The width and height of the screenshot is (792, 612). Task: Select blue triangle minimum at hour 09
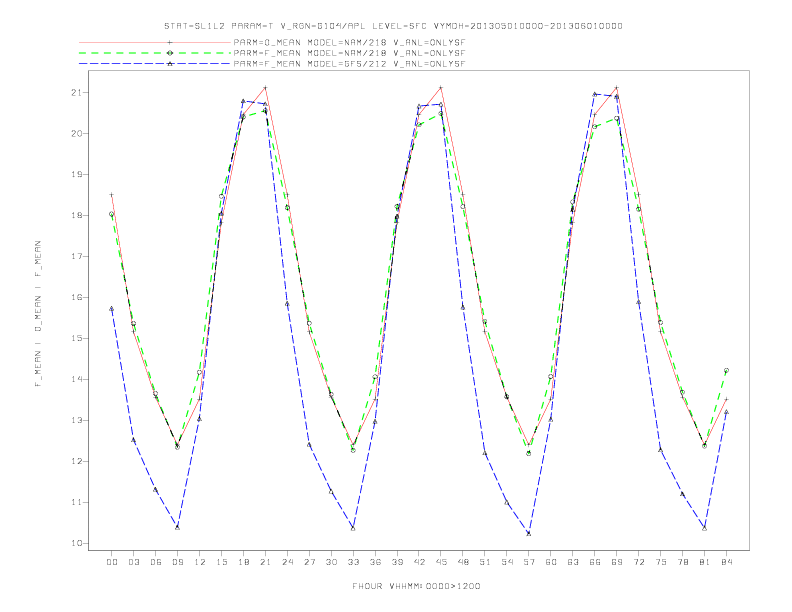pyautogui.click(x=177, y=527)
